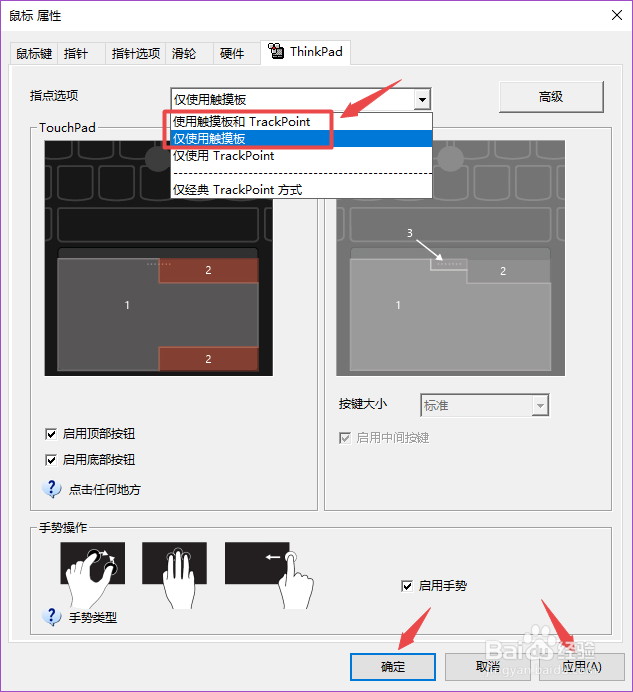This screenshot has width=633, height=692.
Task: Click the ThinkPad tab icon
Action: pos(276,51)
